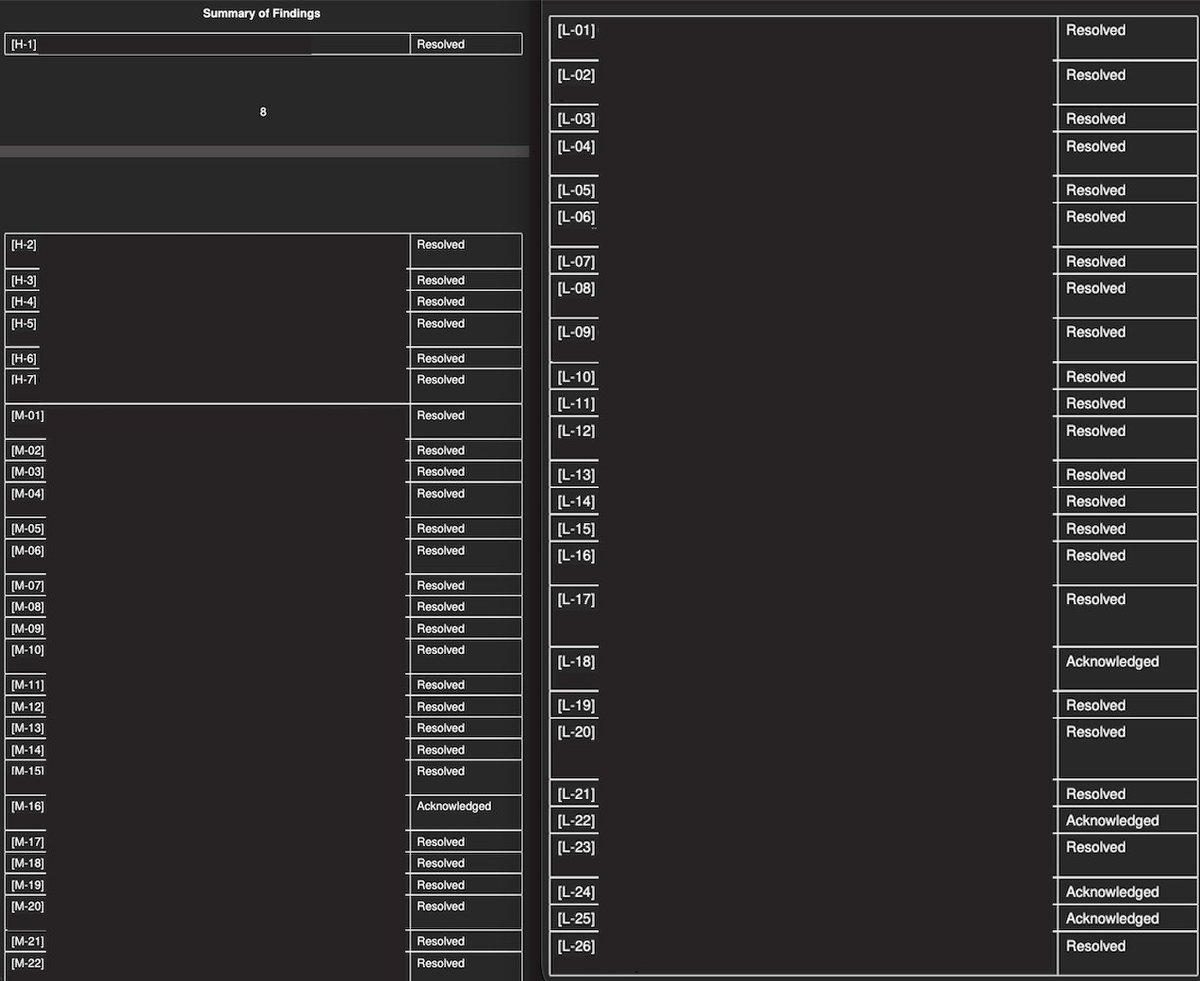1200x981 pixels.
Task: Click the [L-18] finding ID
Action: point(576,662)
